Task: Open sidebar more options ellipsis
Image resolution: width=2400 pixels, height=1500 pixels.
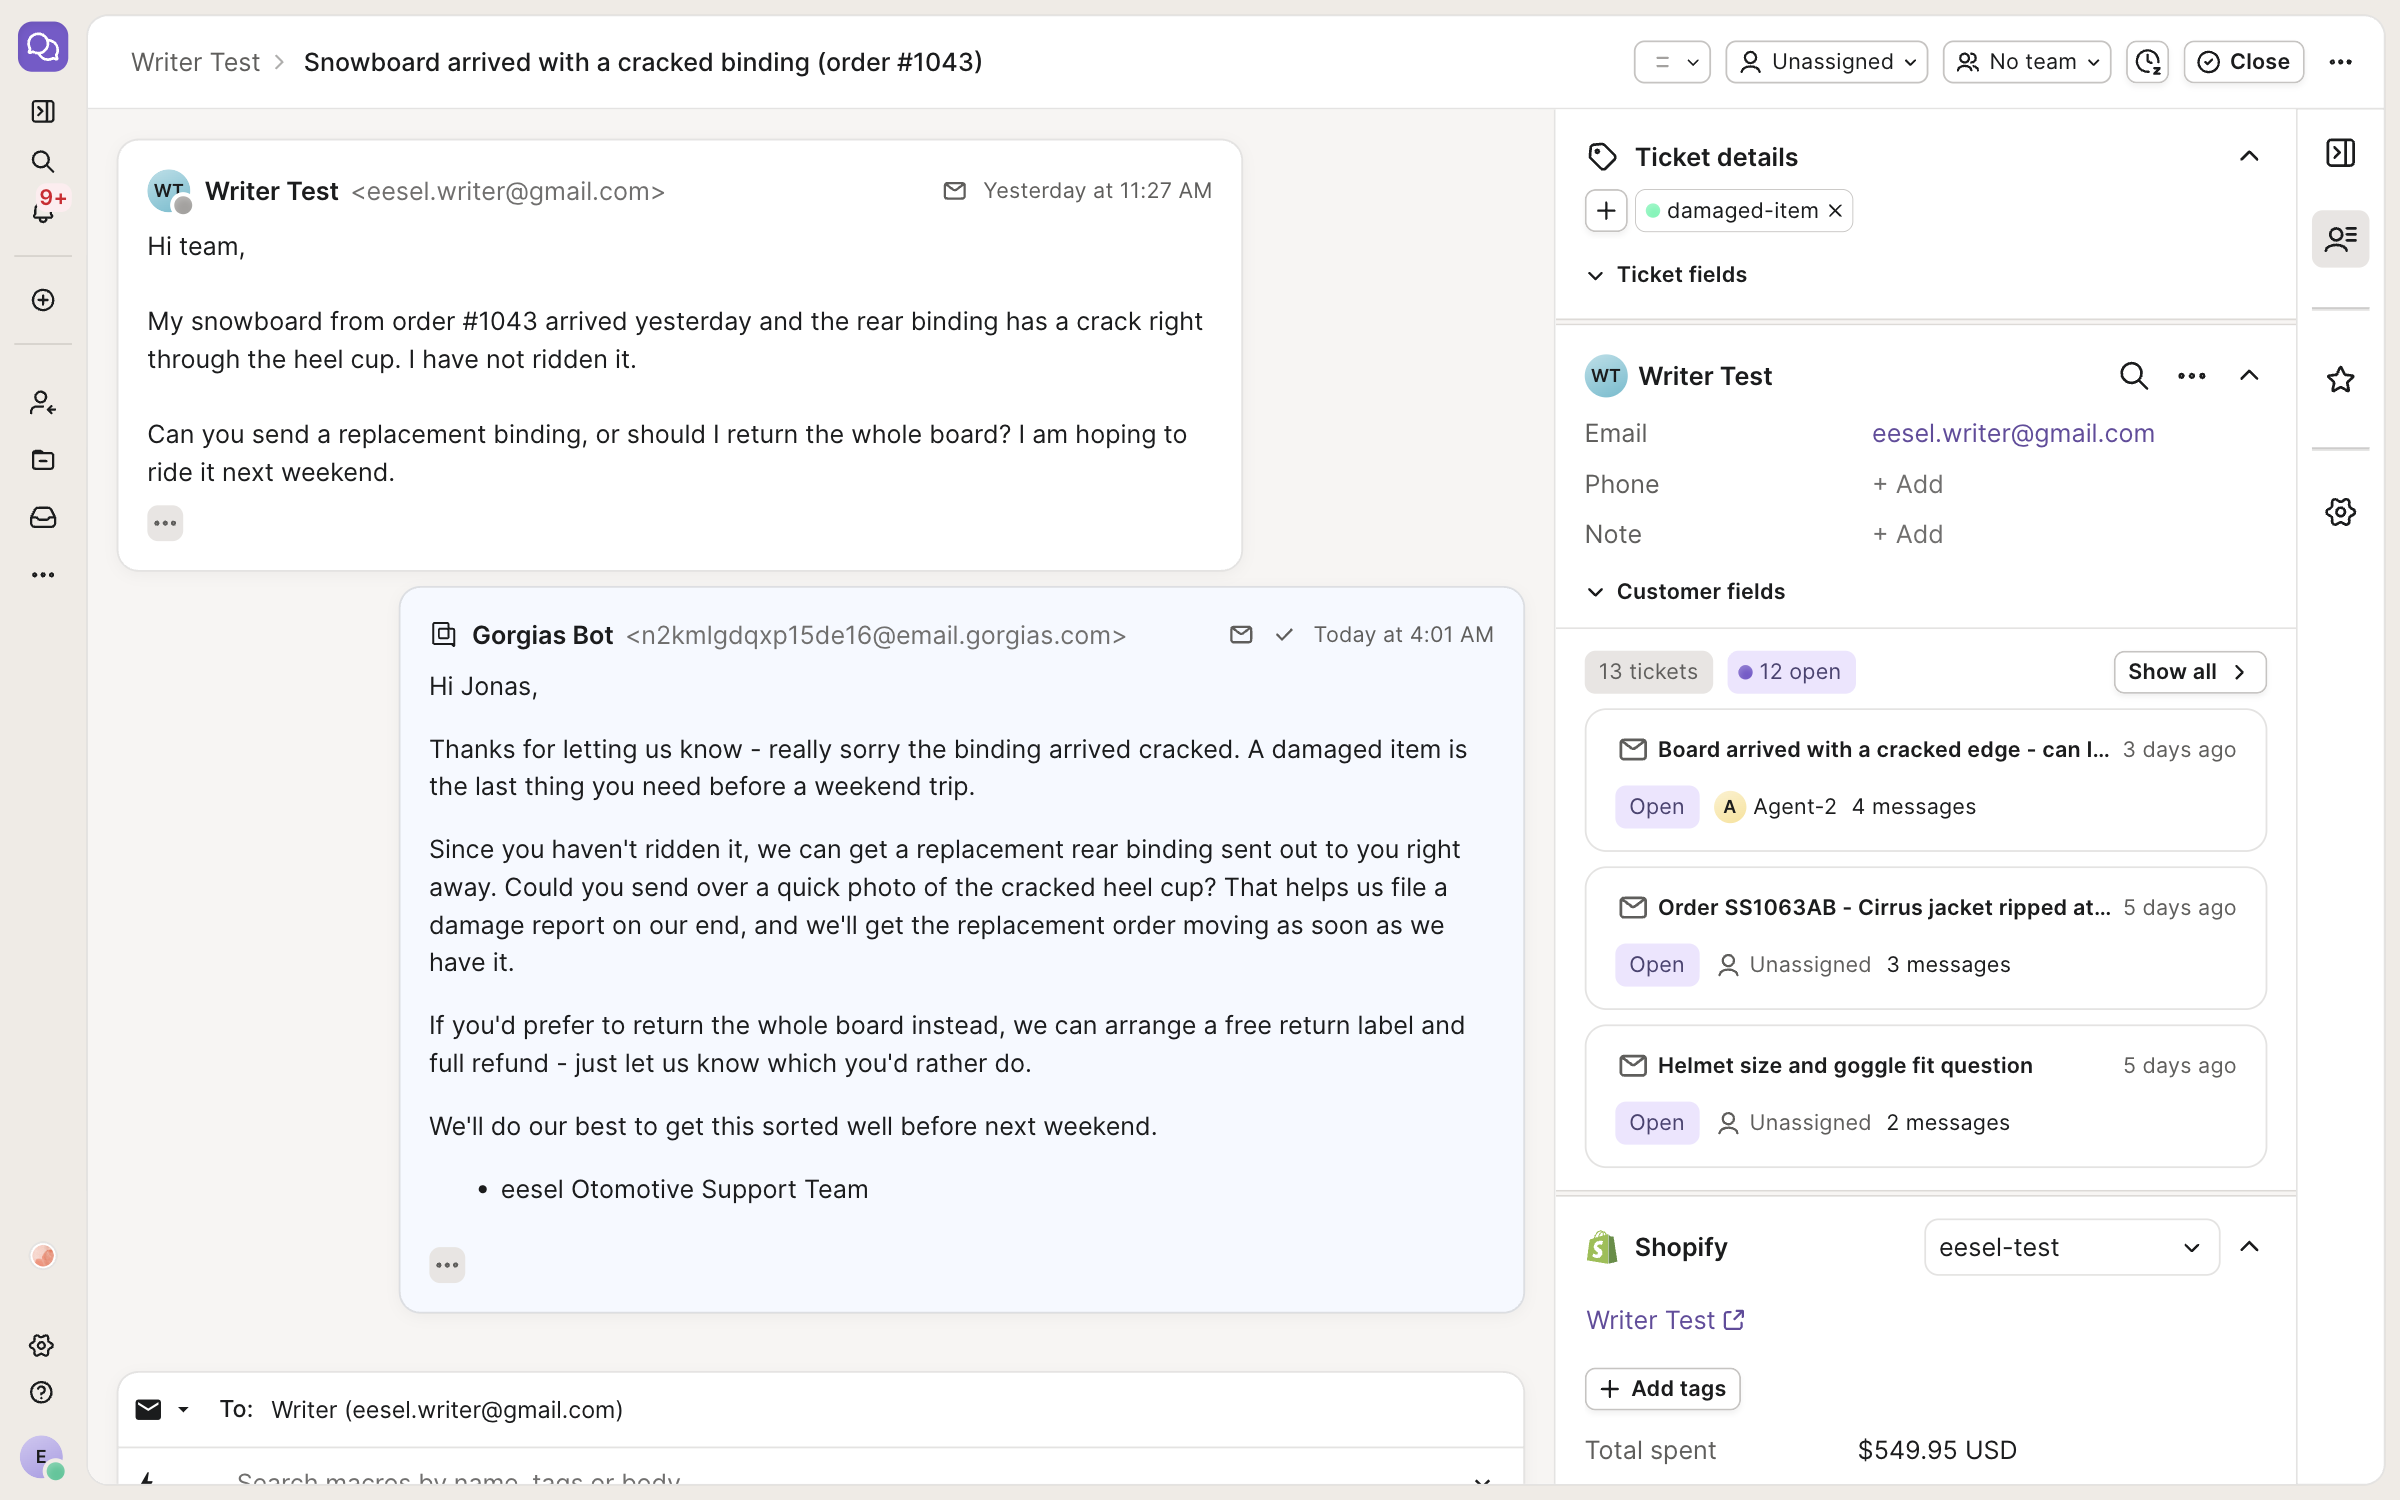Action: click(x=43, y=575)
